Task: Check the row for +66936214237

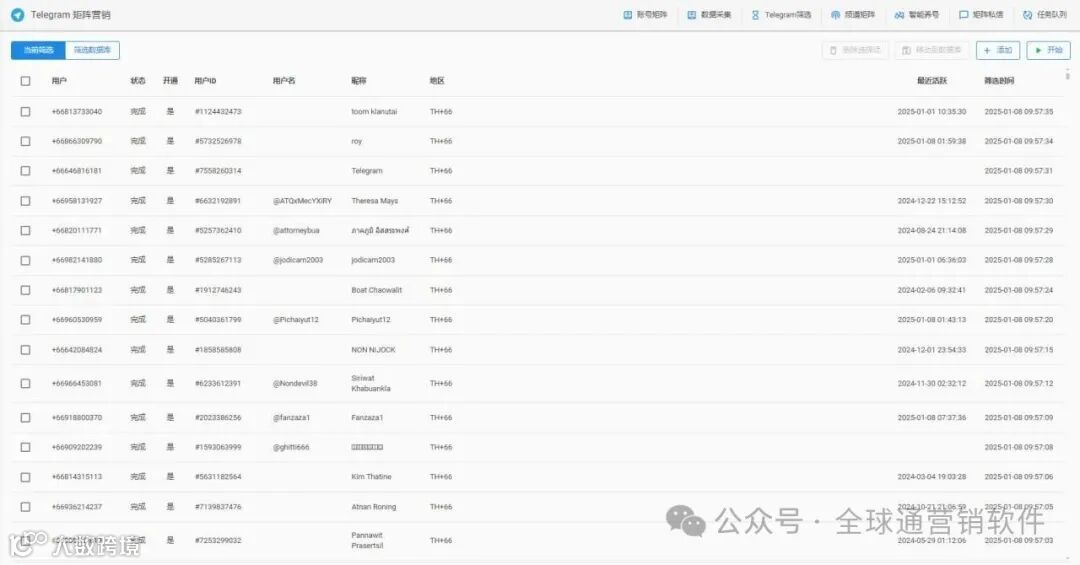Action: [x=25, y=507]
